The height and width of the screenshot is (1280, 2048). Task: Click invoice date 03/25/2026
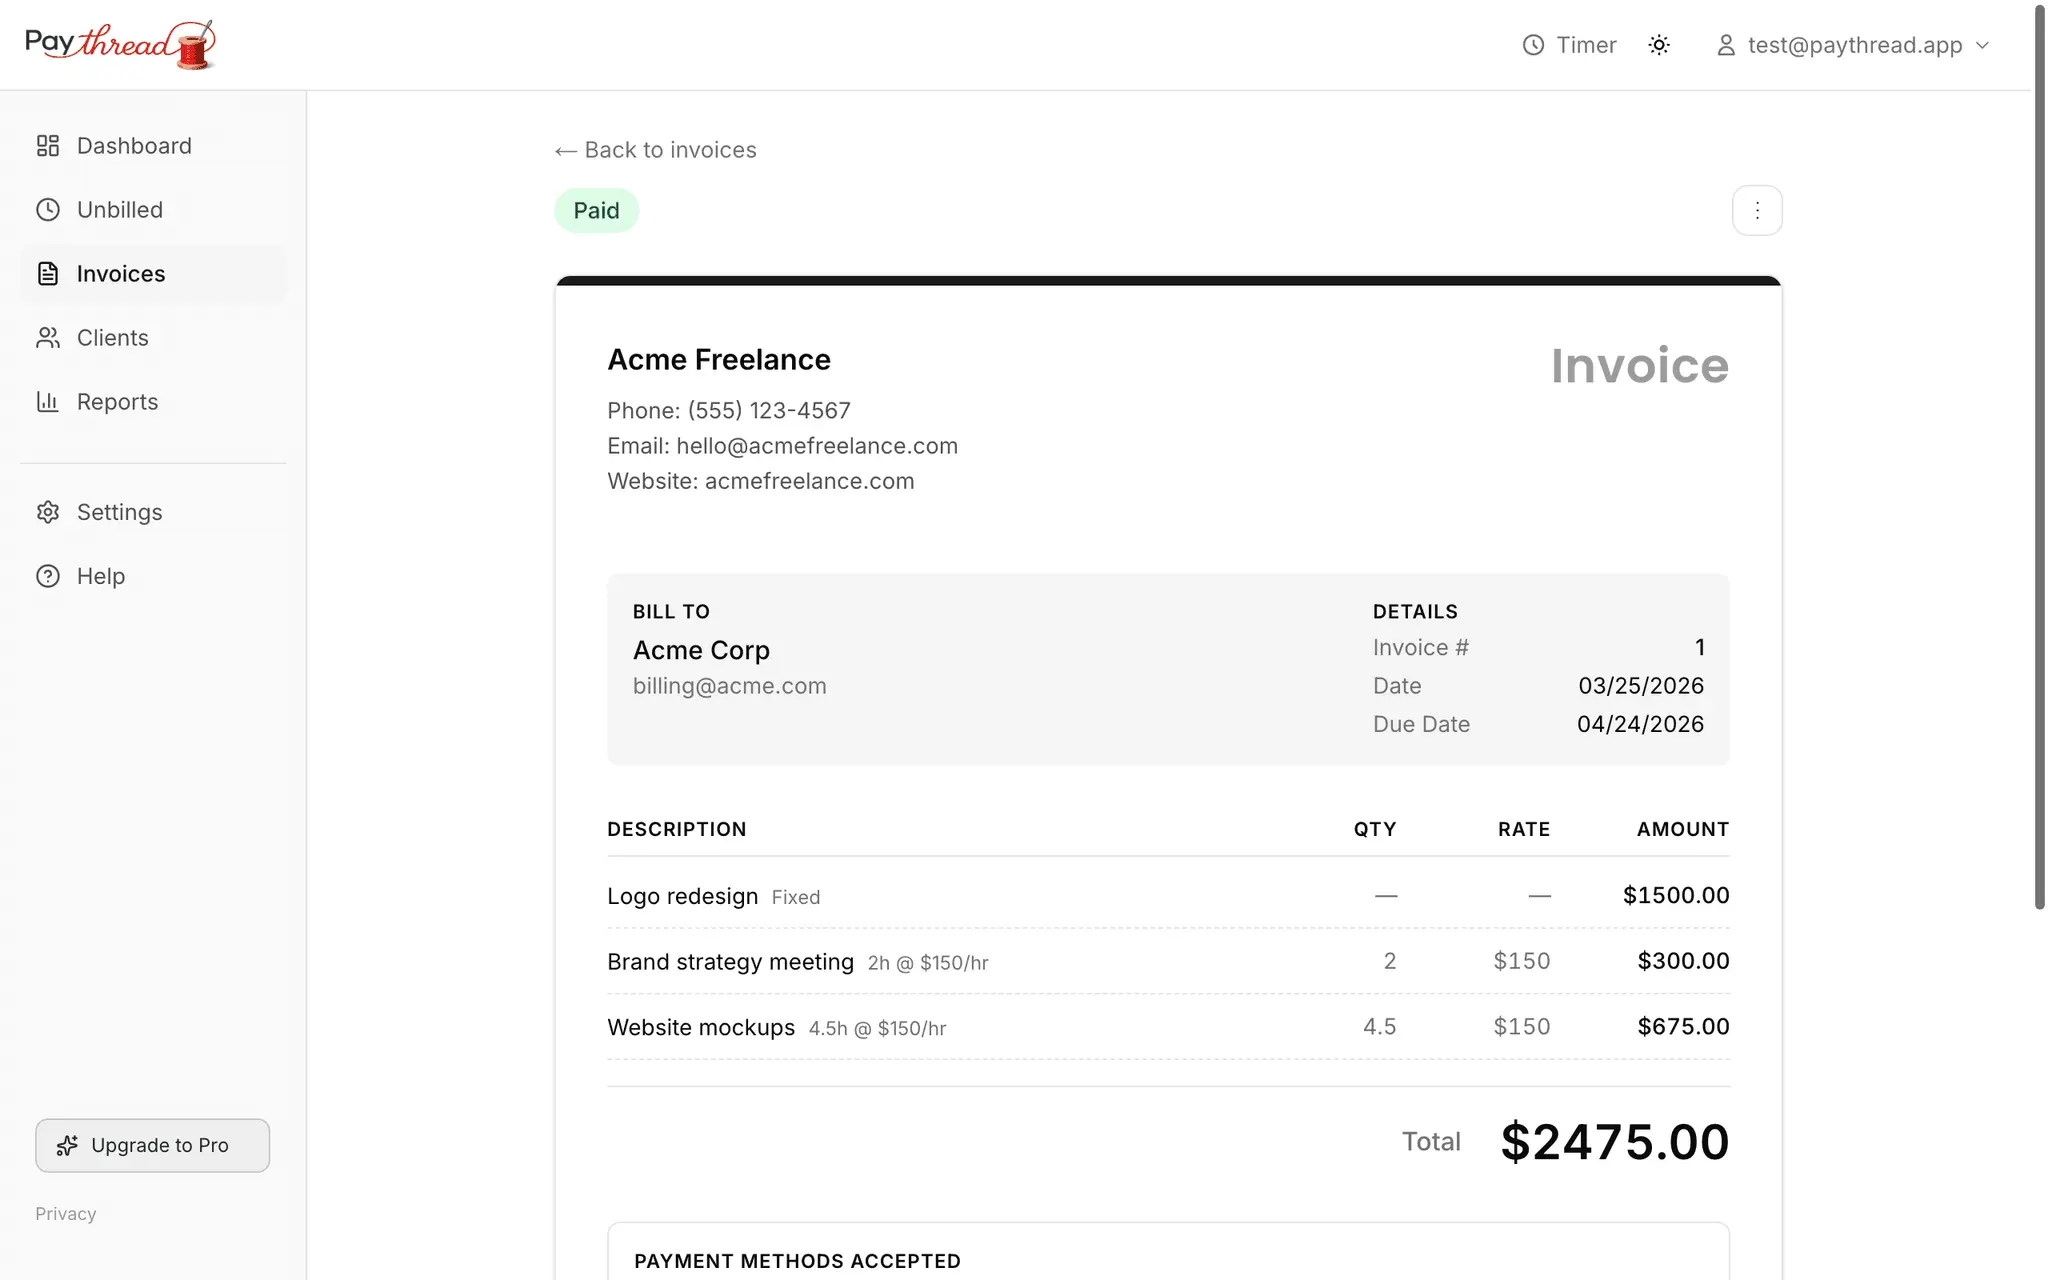(x=1641, y=686)
